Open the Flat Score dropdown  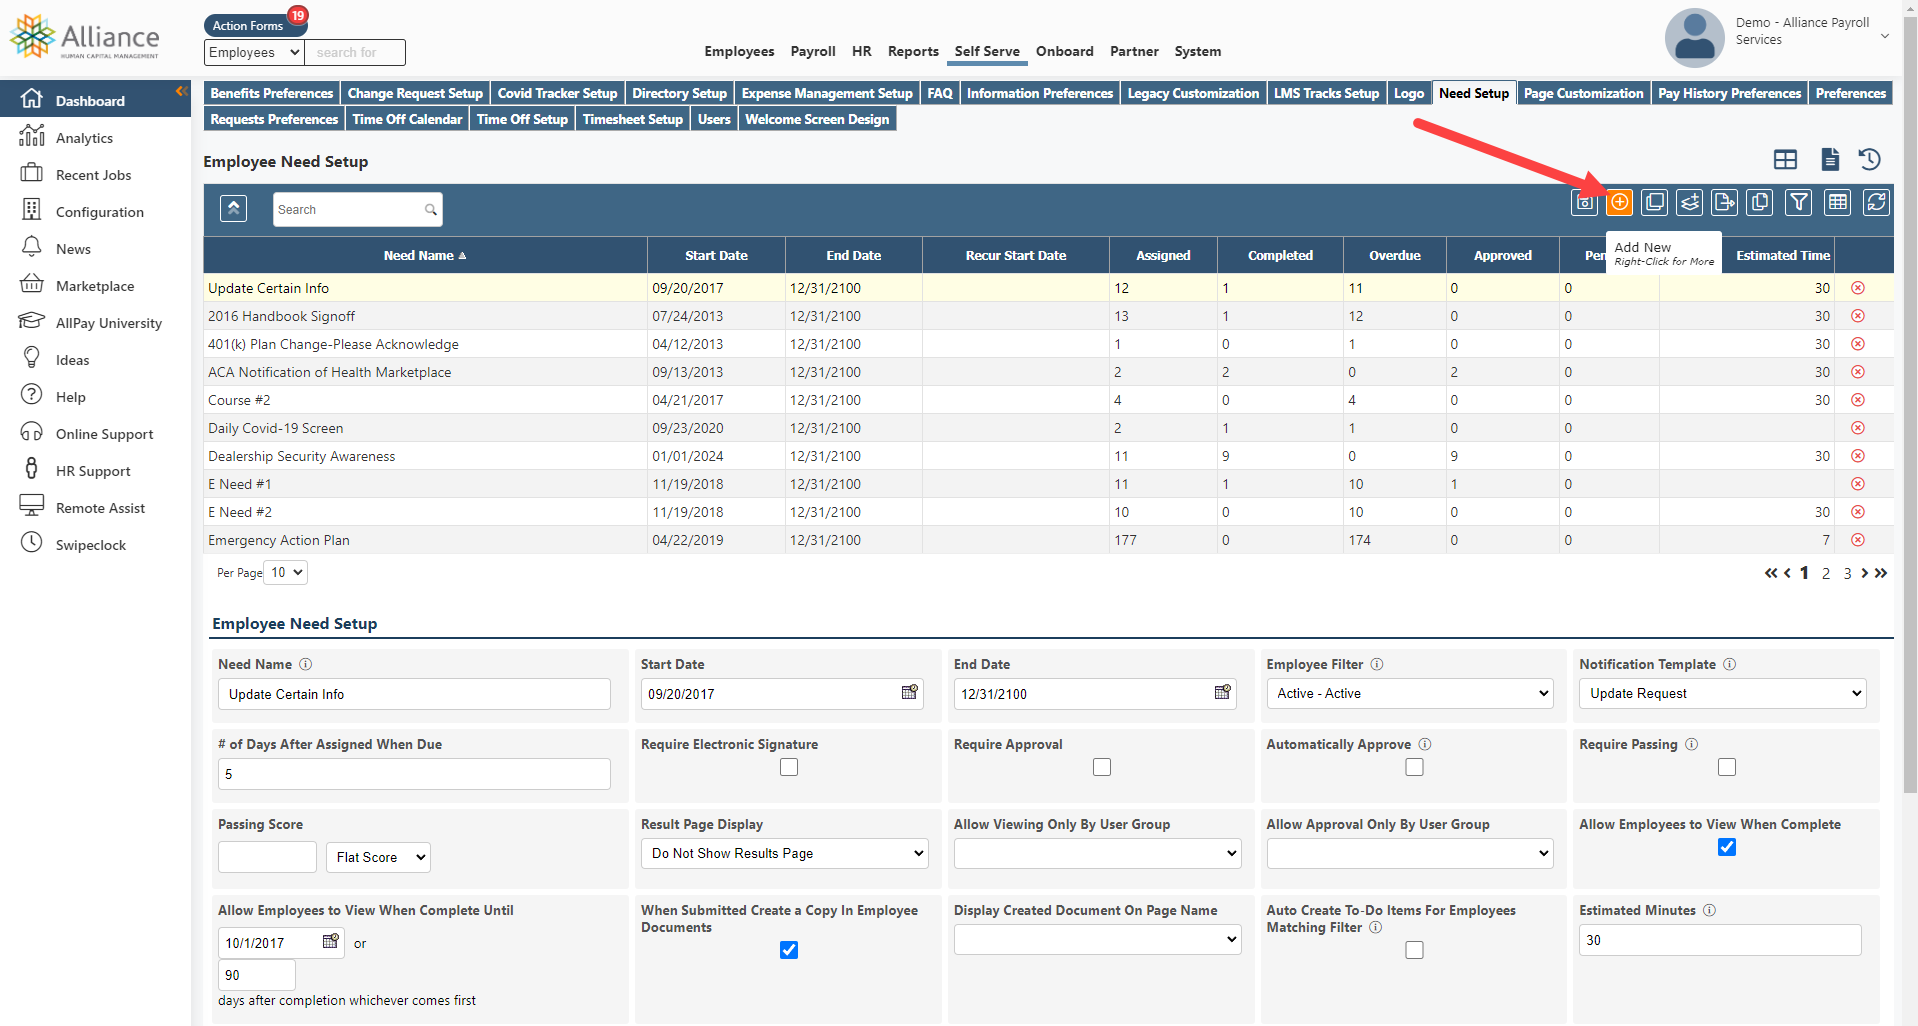pos(378,857)
